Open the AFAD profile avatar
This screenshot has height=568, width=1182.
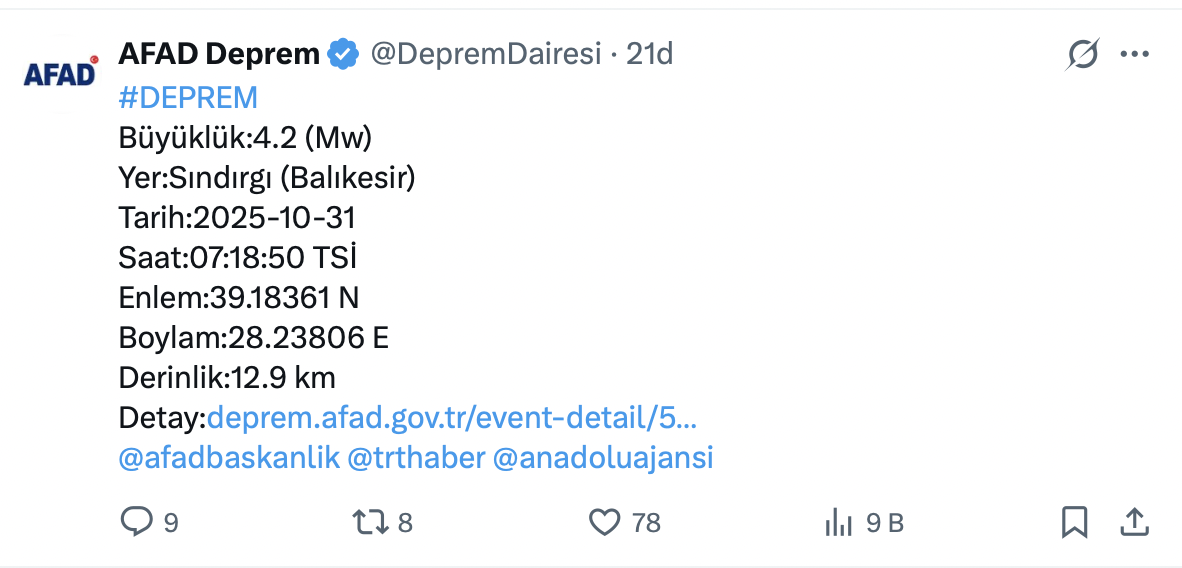point(61,73)
